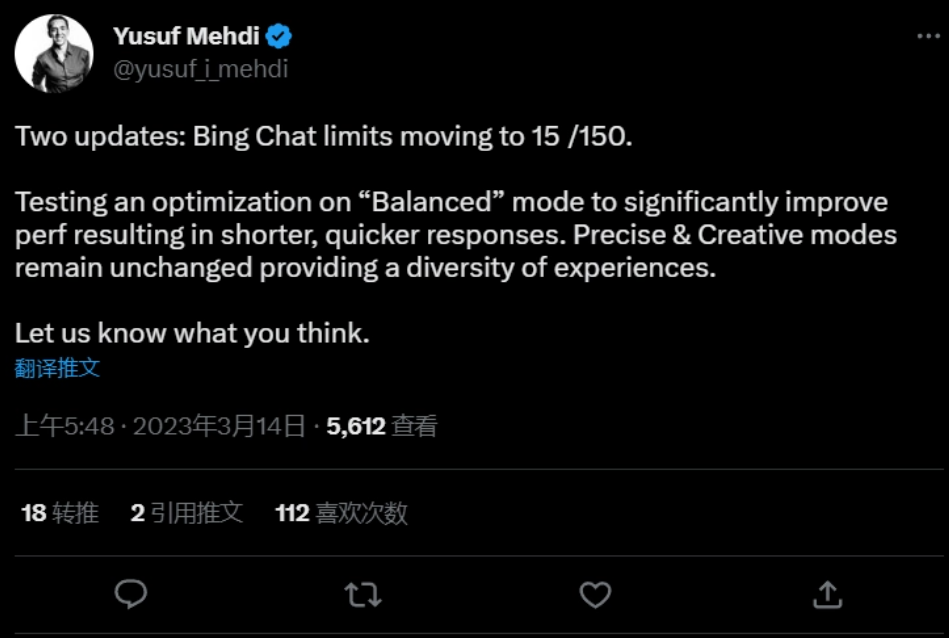
Task: Click the 'Testing an optimization' paragraph
Action: 456,235
